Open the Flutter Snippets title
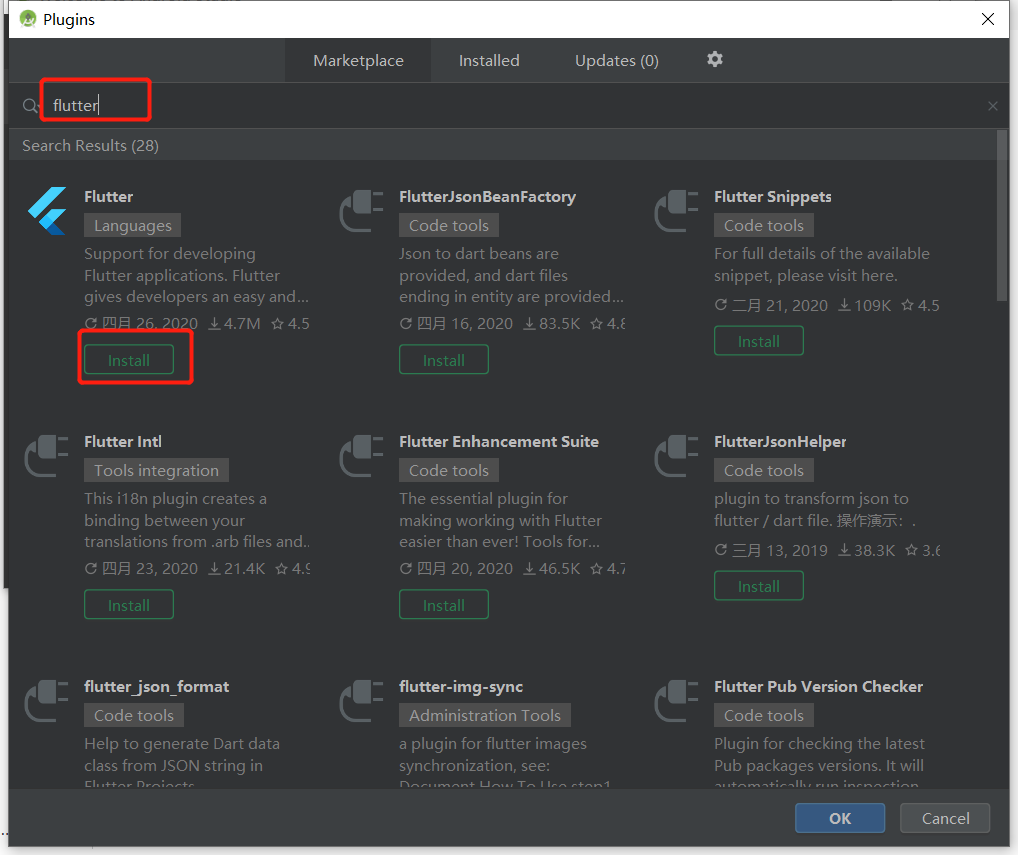The height and width of the screenshot is (855, 1018). (x=773, y=197)
